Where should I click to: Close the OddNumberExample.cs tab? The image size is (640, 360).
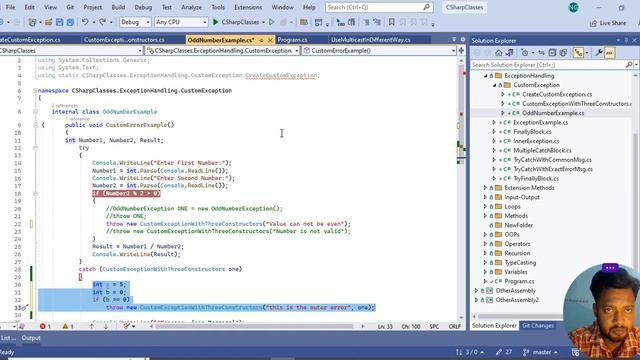coord(270,40)
